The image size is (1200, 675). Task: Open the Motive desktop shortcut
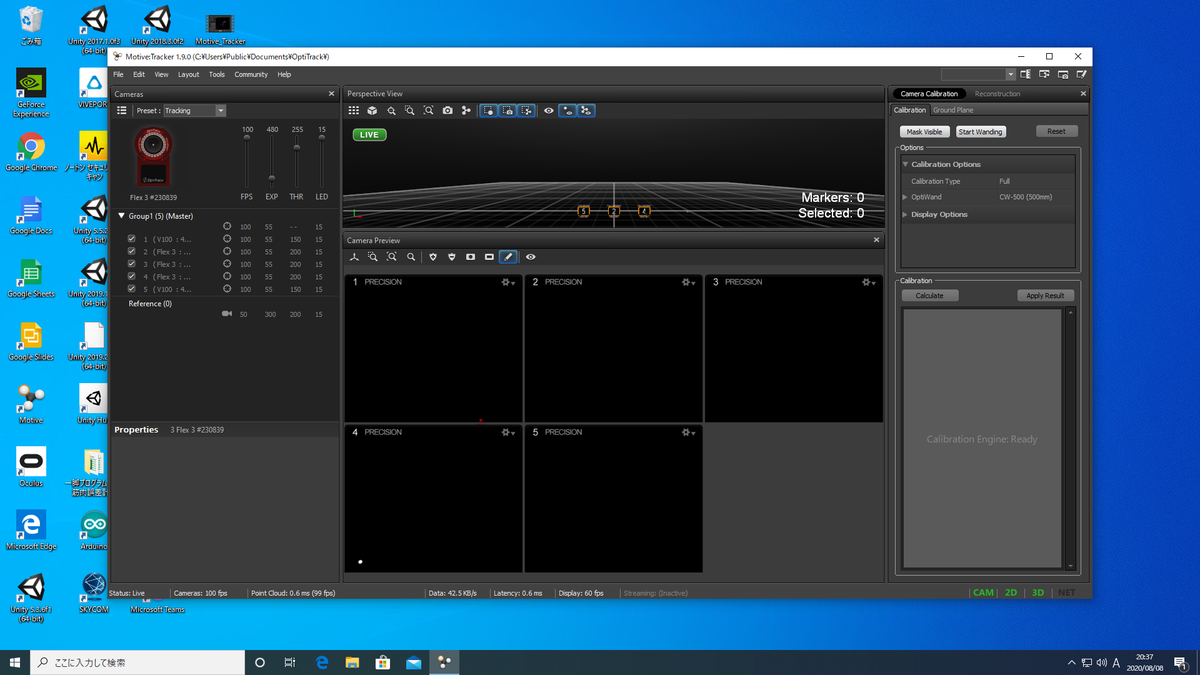[x=31, y=405]
